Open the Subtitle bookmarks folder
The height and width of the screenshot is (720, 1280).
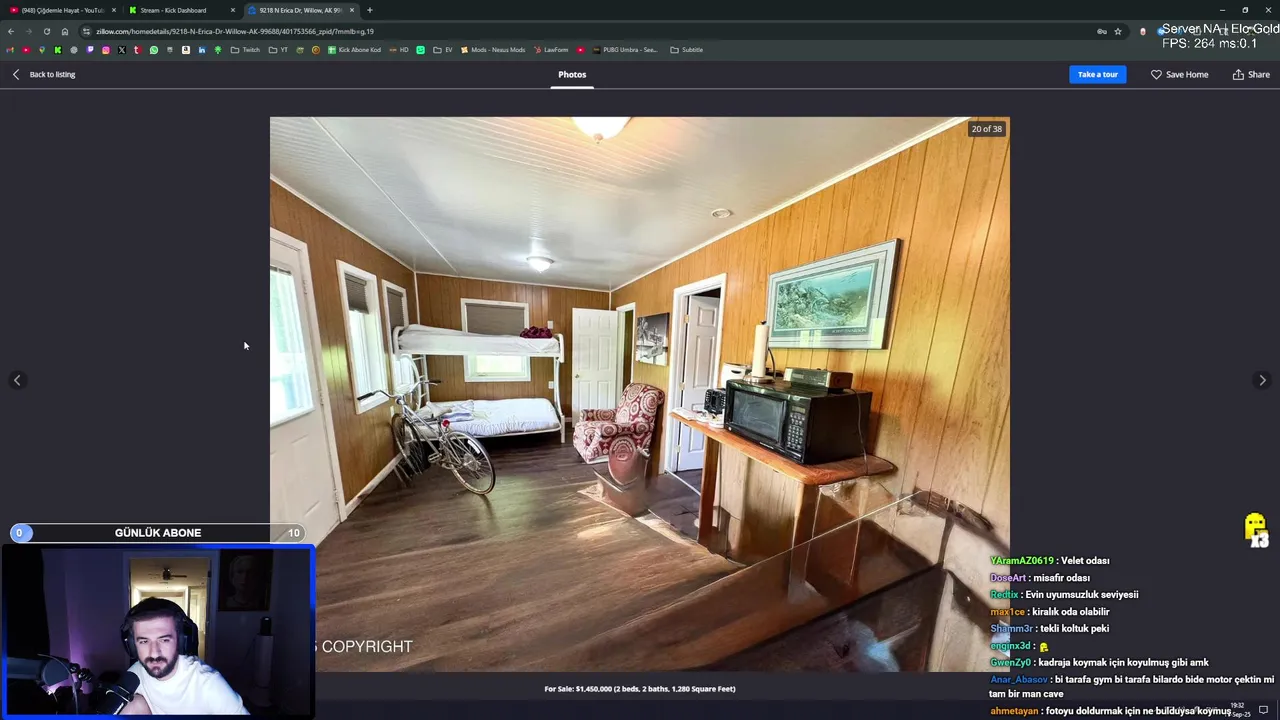coord(687,49)
